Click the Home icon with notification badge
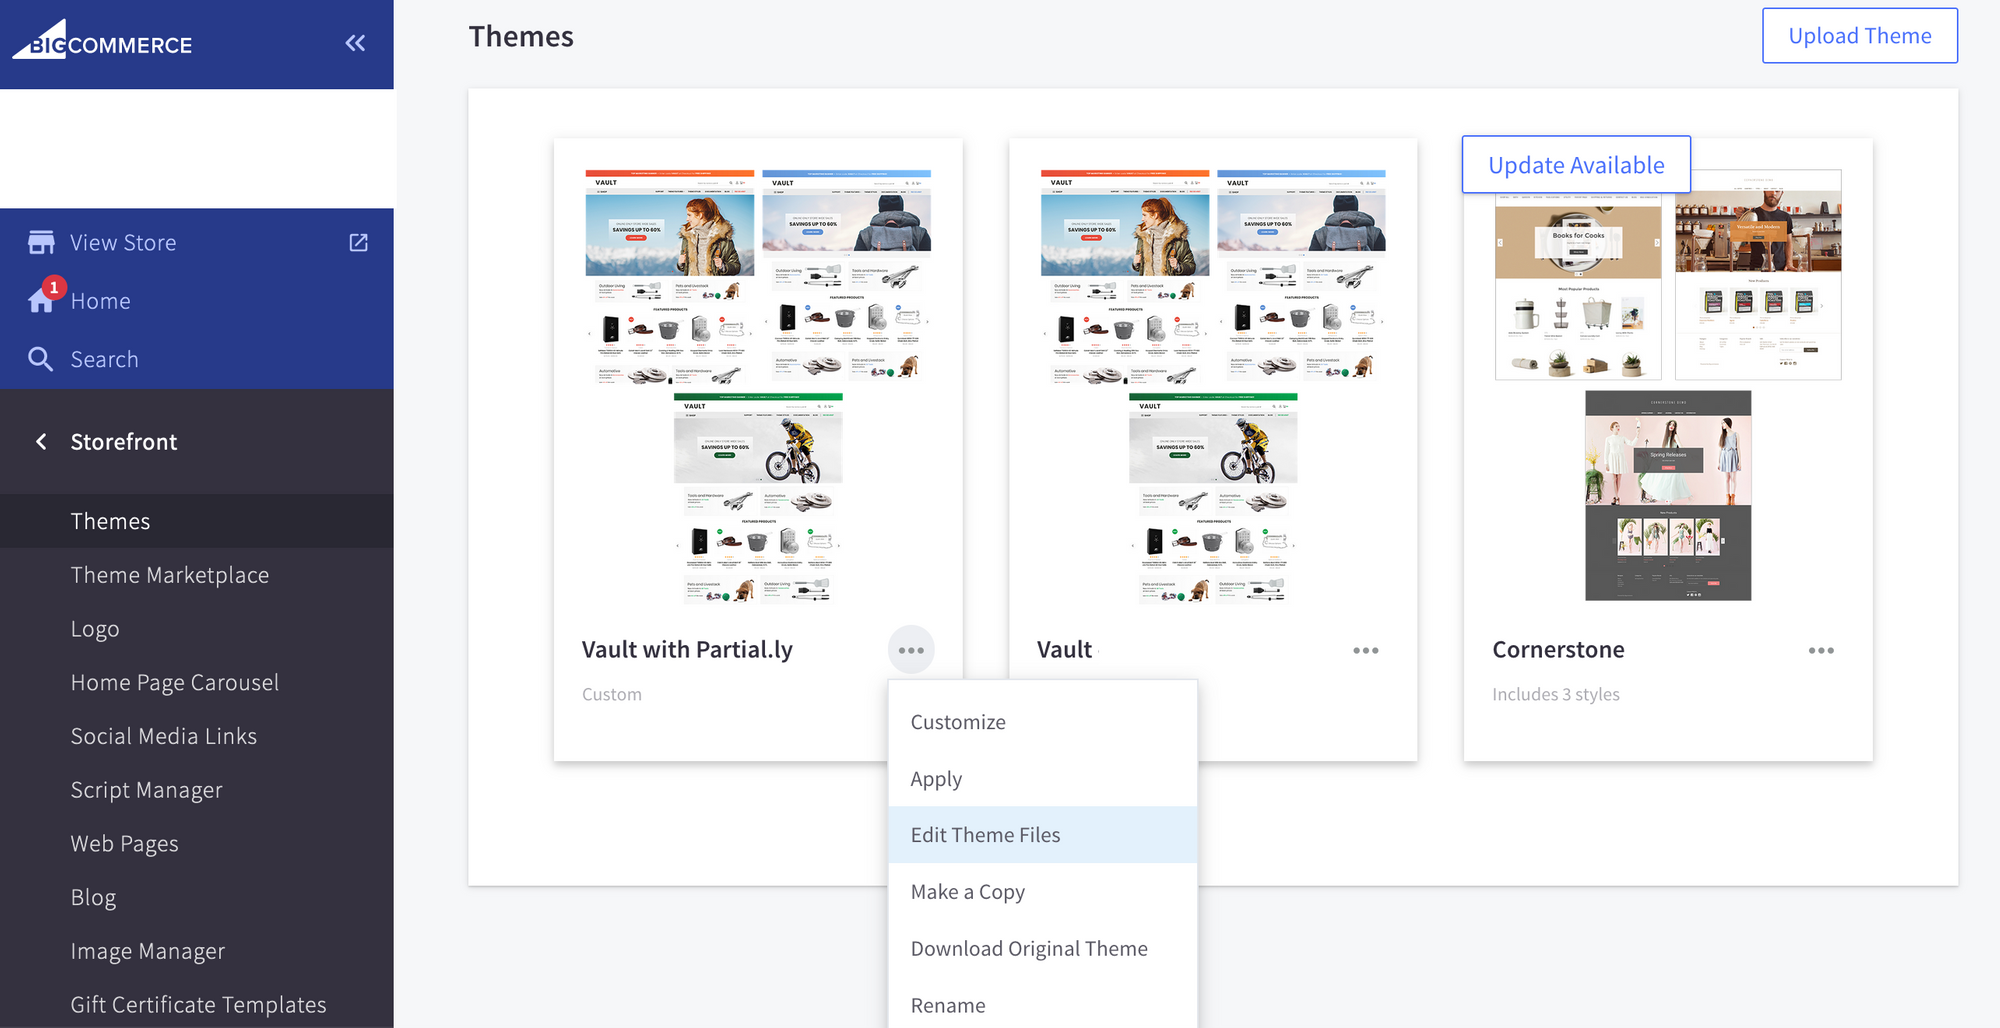The width and height of the screenshot is (2000, 1028). coord(45,297)
